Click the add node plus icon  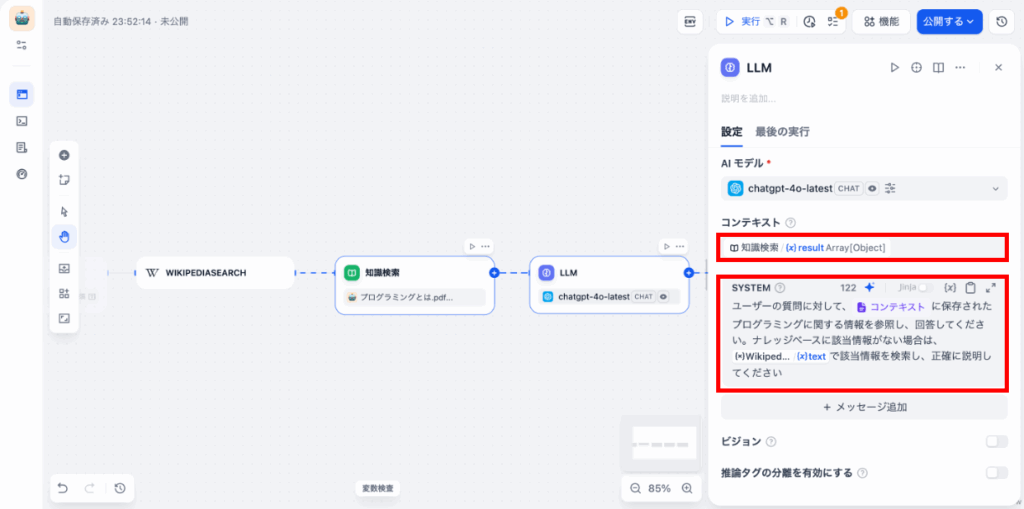coord(64,155)
